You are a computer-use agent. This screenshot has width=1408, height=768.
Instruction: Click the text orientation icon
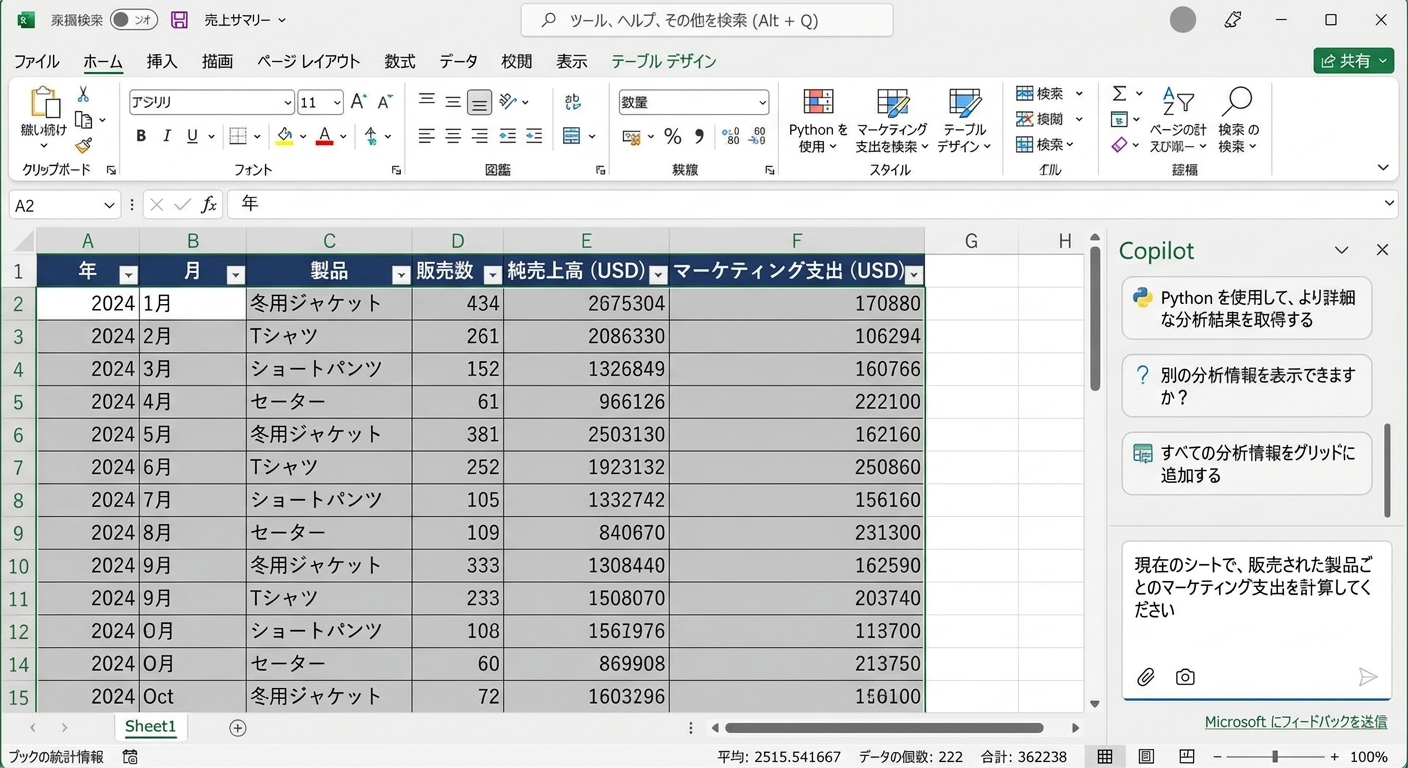[x=508, y=101]
